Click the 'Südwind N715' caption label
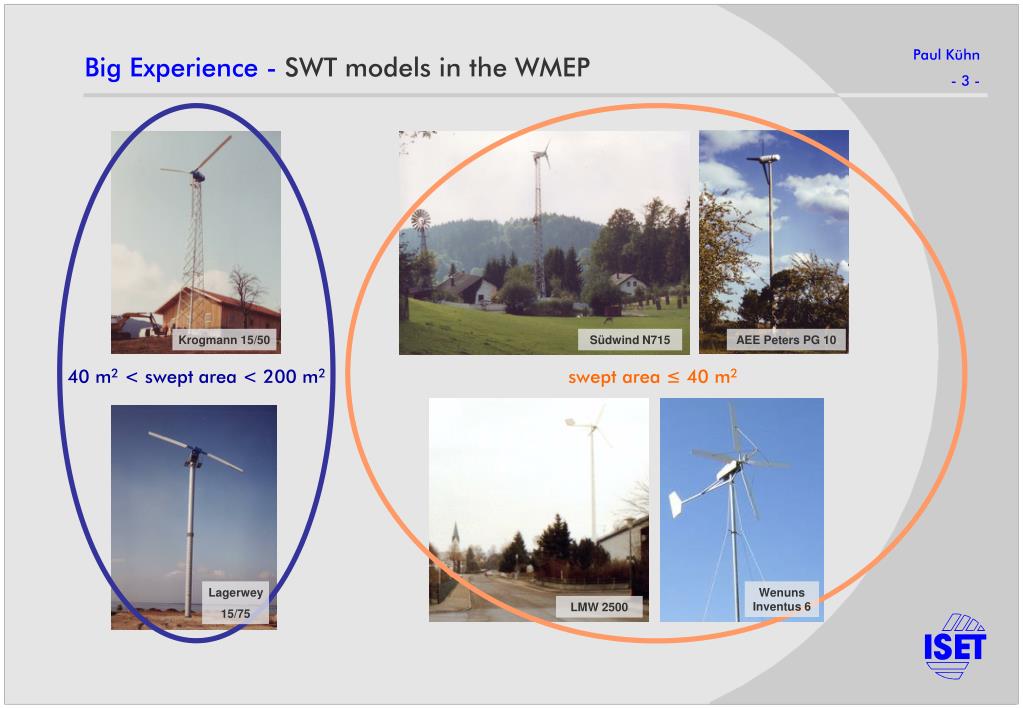 pyautogui.click(x=630, y=340)
